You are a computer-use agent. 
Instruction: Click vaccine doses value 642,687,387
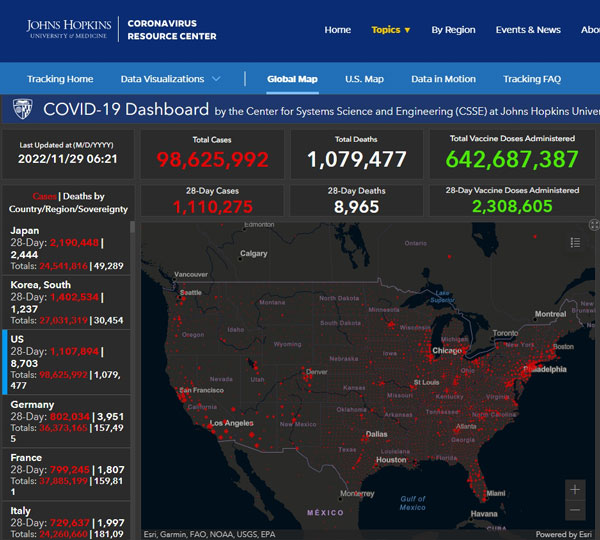click(x=512, y=159)
